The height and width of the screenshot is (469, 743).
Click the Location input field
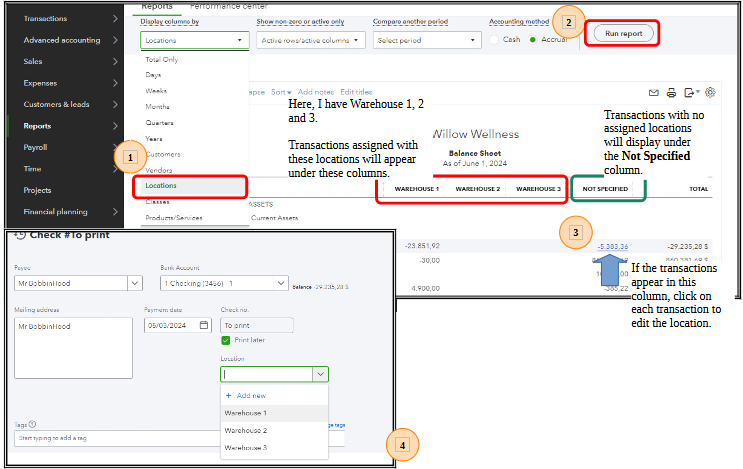[x=267, y=374]
